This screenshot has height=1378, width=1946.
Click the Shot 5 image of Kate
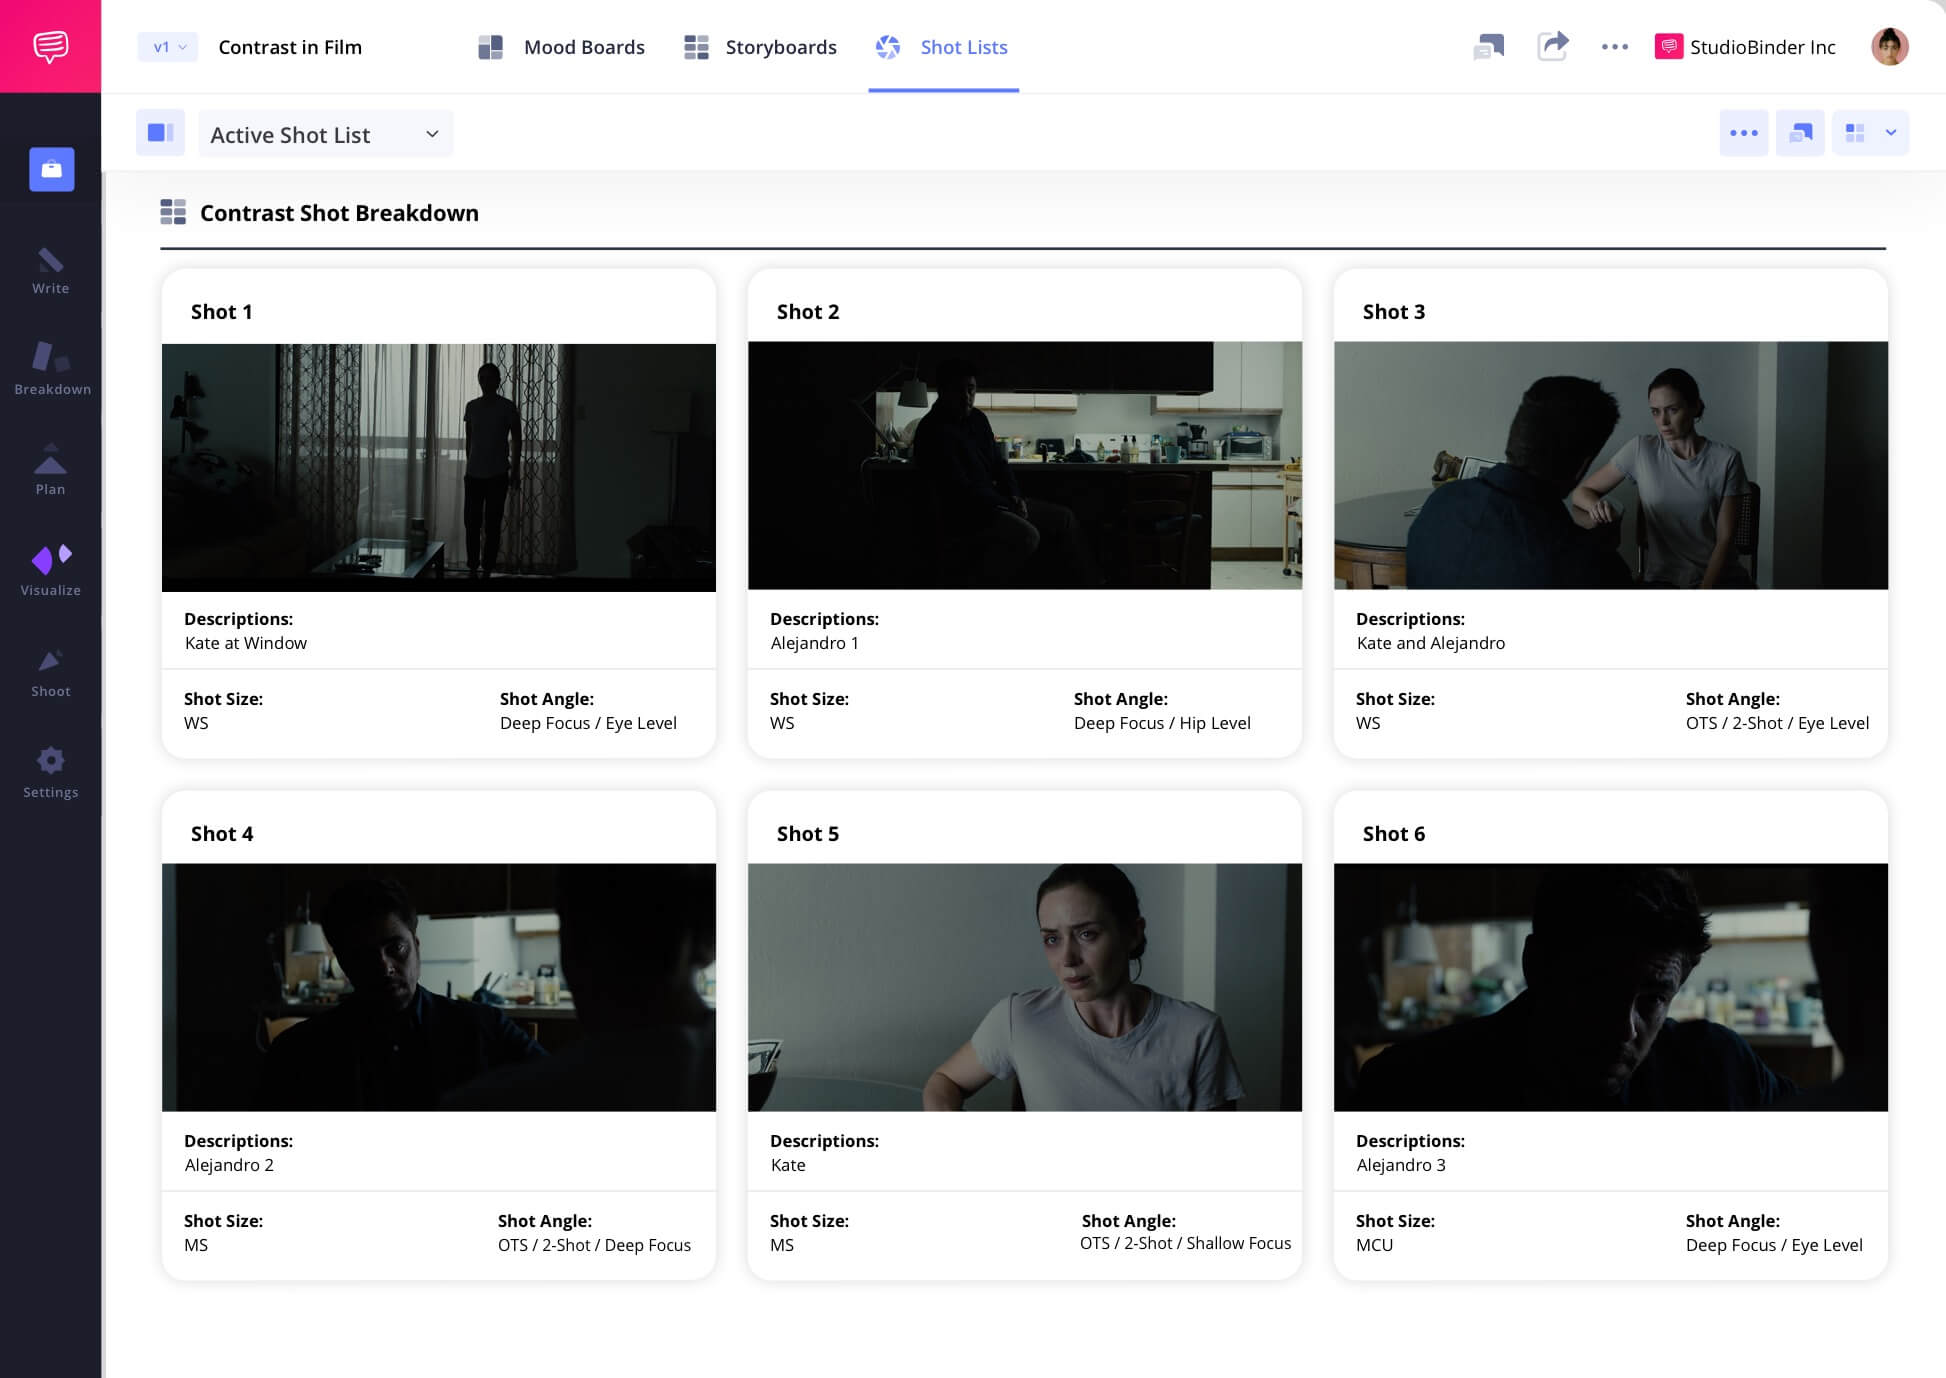[1024, 988]
